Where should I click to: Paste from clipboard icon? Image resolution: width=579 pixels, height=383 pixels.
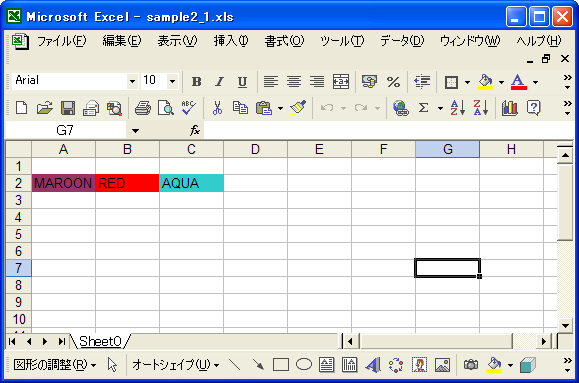point(264,108)
